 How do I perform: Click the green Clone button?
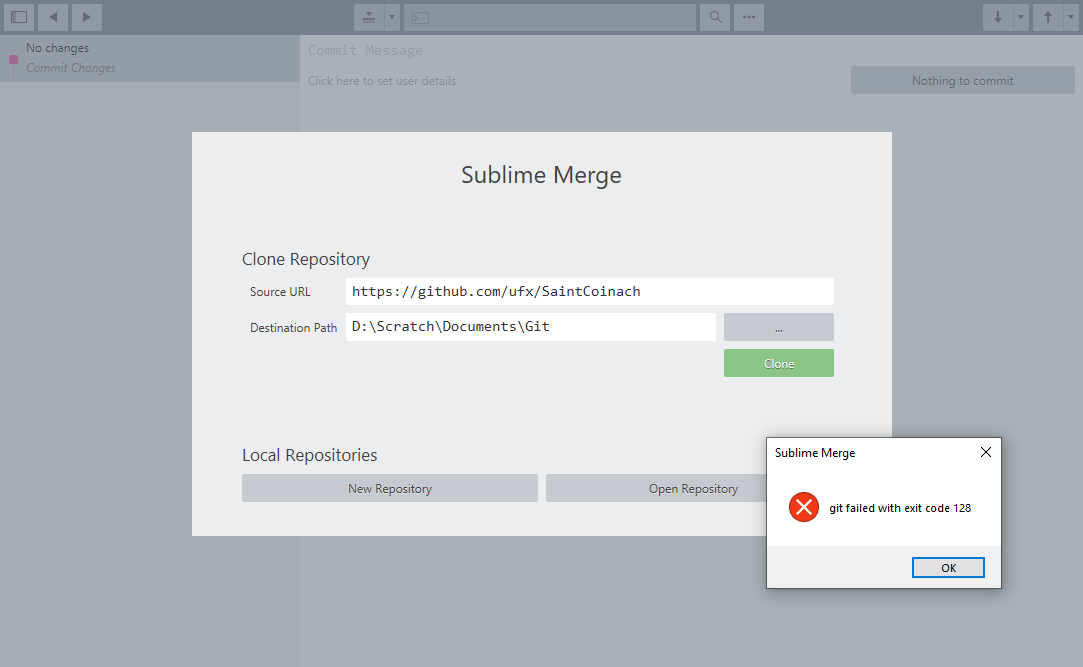click(x=778, y=363)
